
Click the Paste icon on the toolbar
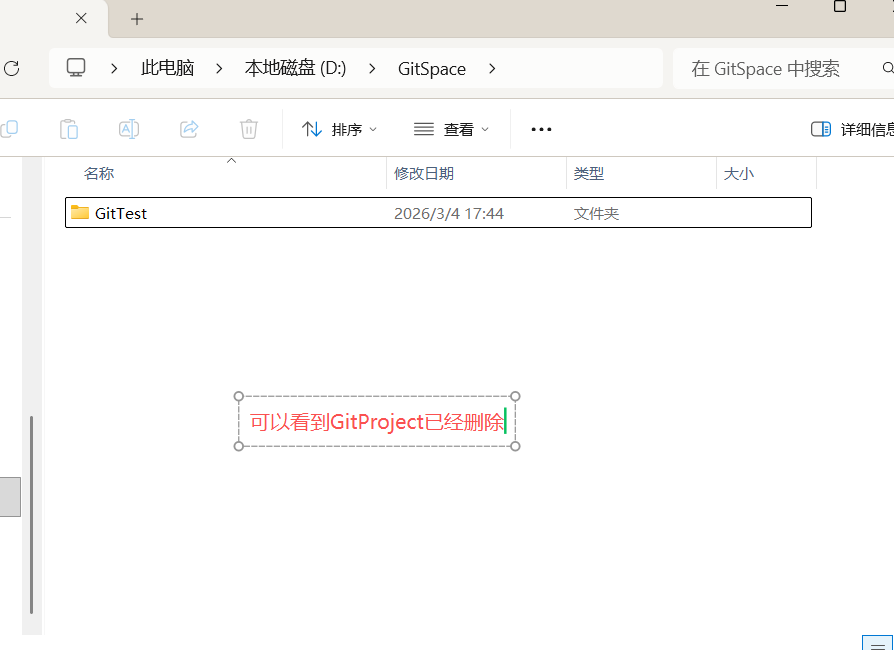69,129
